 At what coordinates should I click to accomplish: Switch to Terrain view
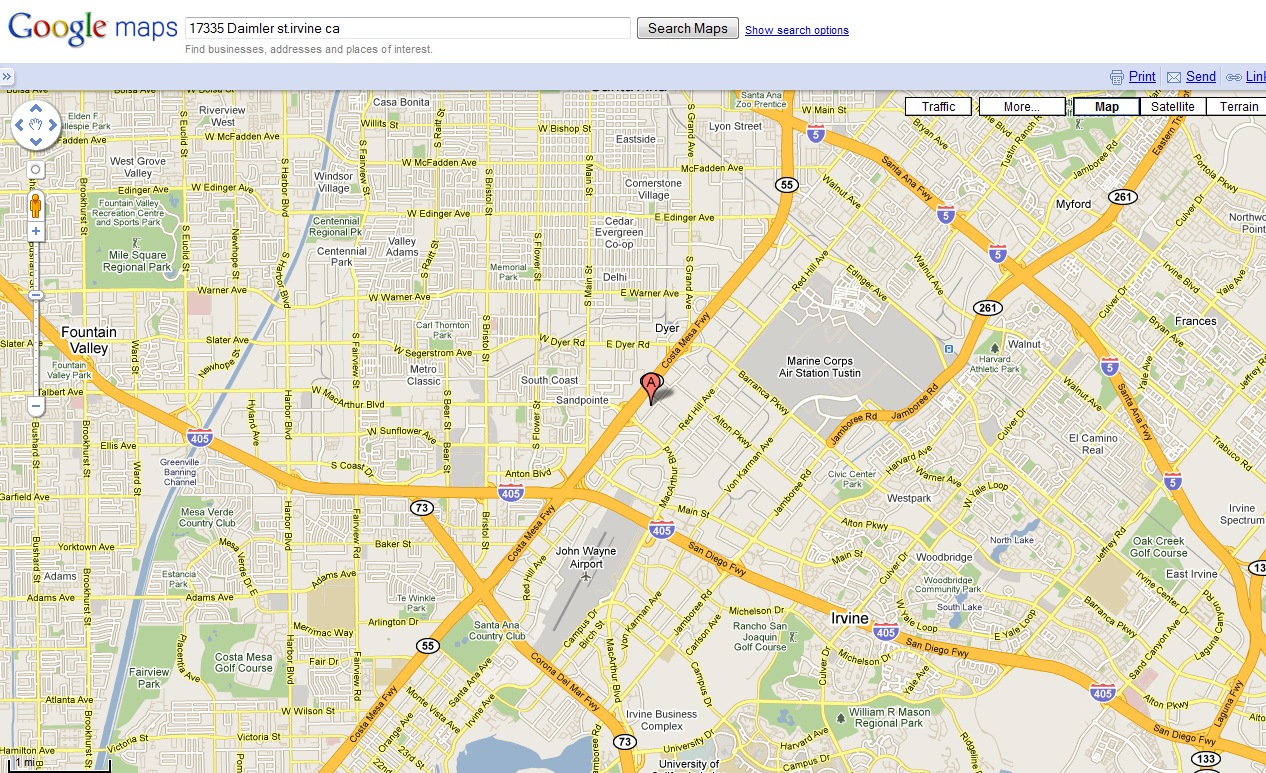click(1238, 107)
